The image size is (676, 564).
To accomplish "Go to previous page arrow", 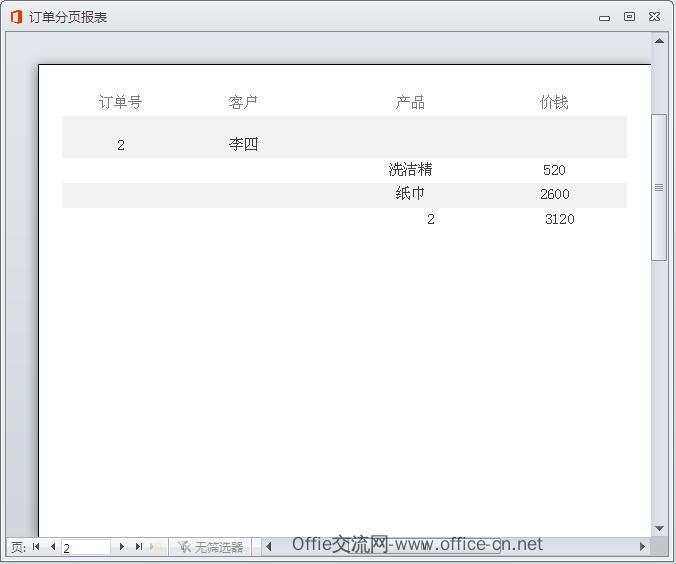I will pyautogui.click(x=53, y=547).
